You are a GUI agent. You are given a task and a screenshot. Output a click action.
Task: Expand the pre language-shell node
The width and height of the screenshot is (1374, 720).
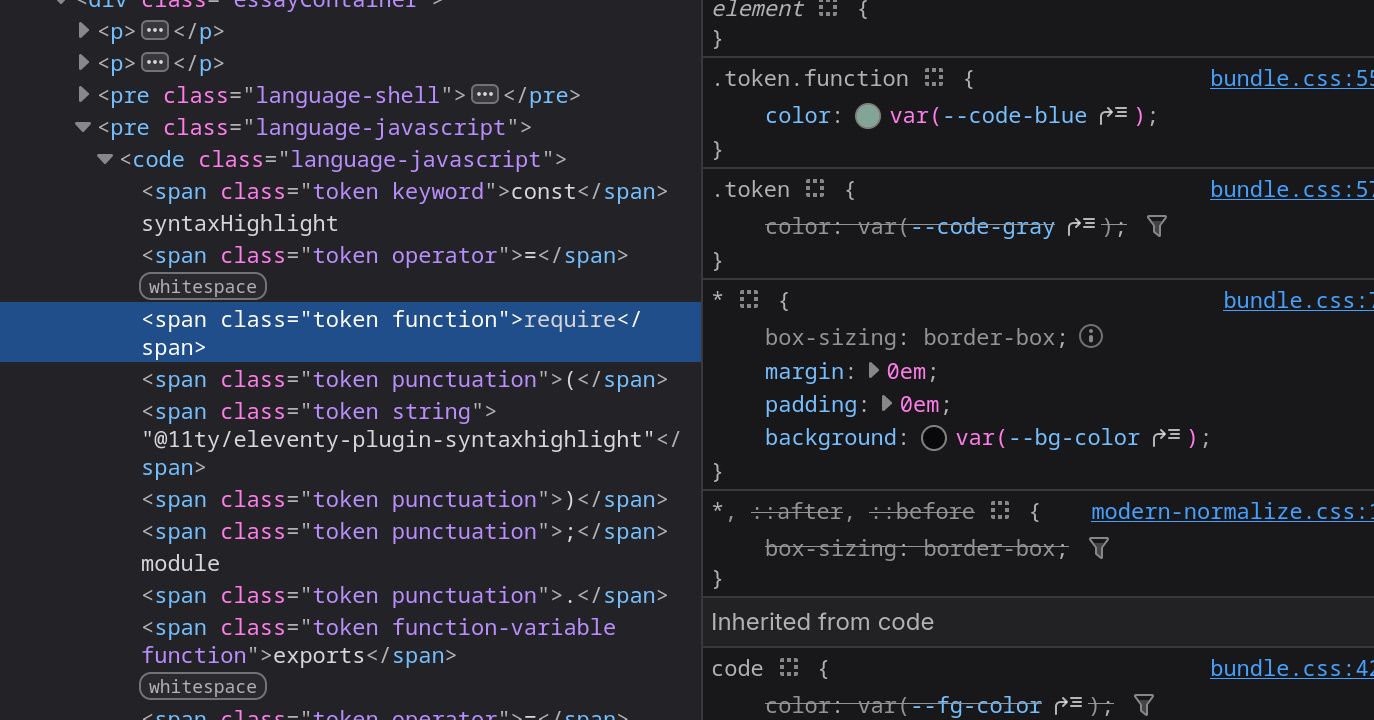(84, 95)
